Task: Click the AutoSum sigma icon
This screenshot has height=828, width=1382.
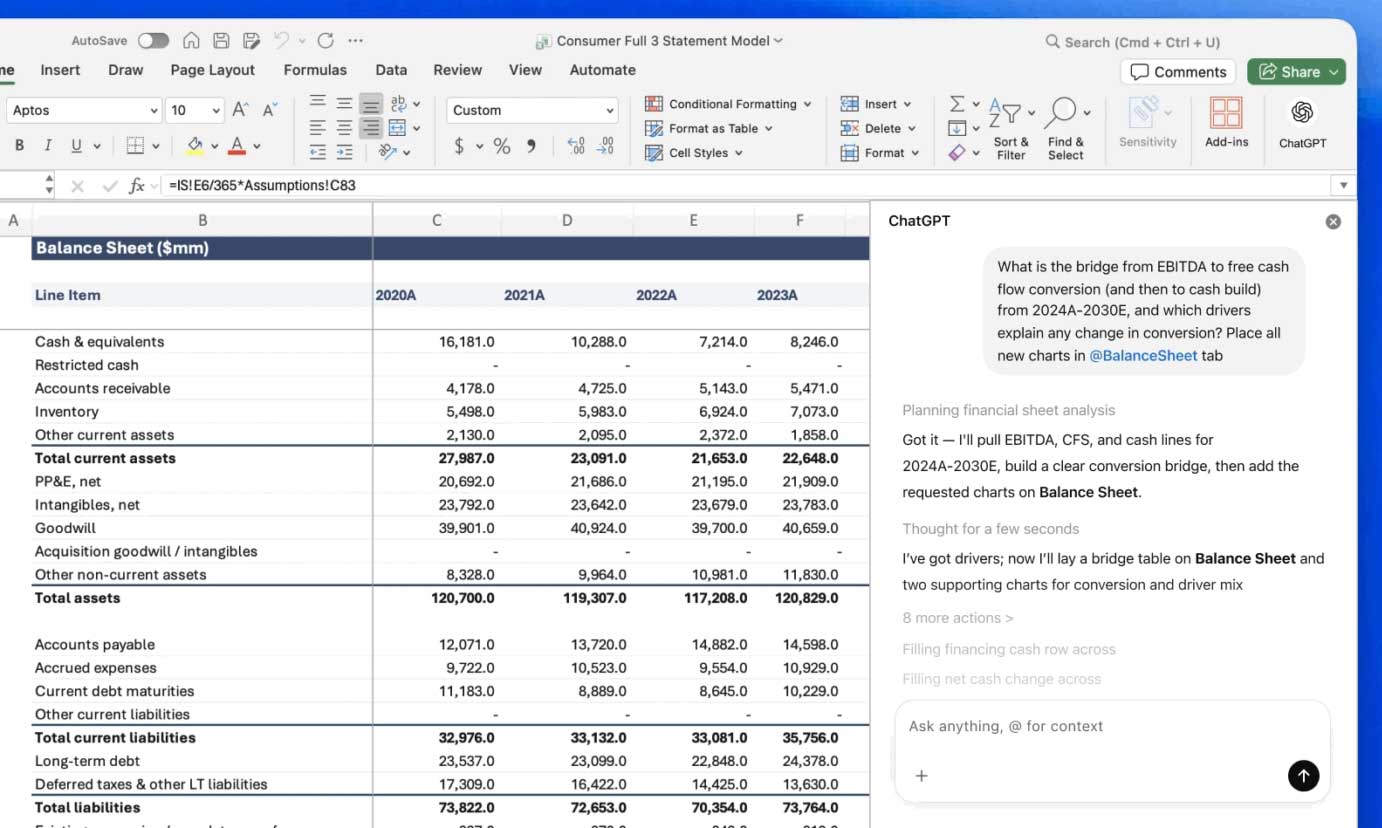Action: click(957, 104)
